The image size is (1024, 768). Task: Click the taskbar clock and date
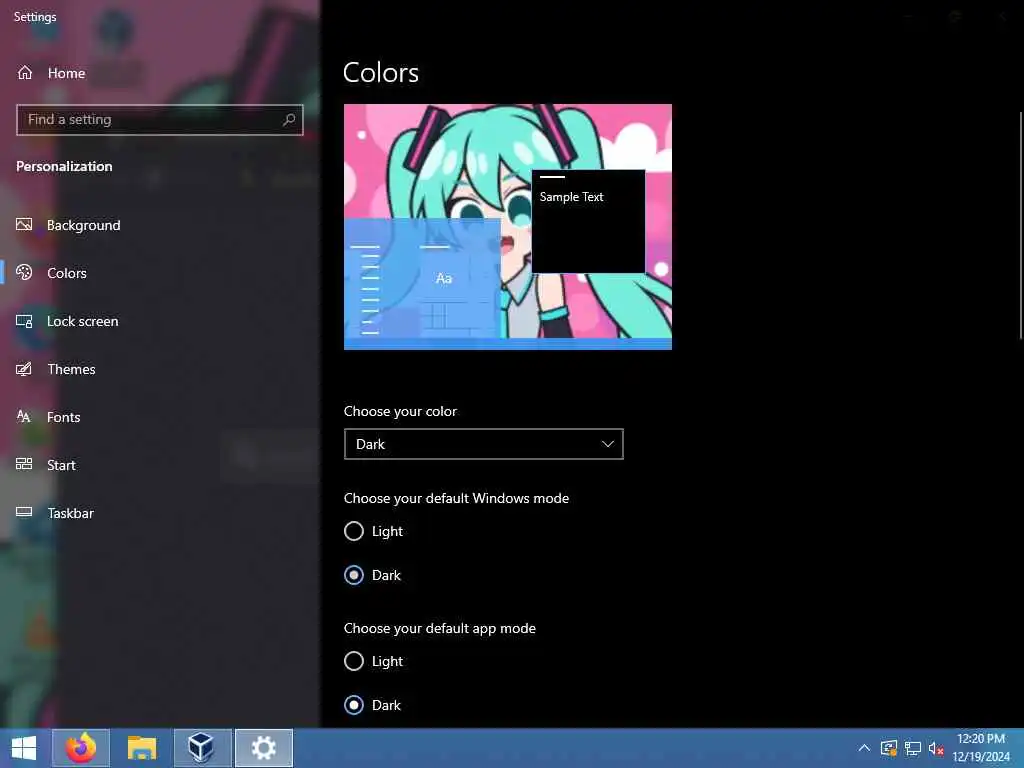point(981,748)
